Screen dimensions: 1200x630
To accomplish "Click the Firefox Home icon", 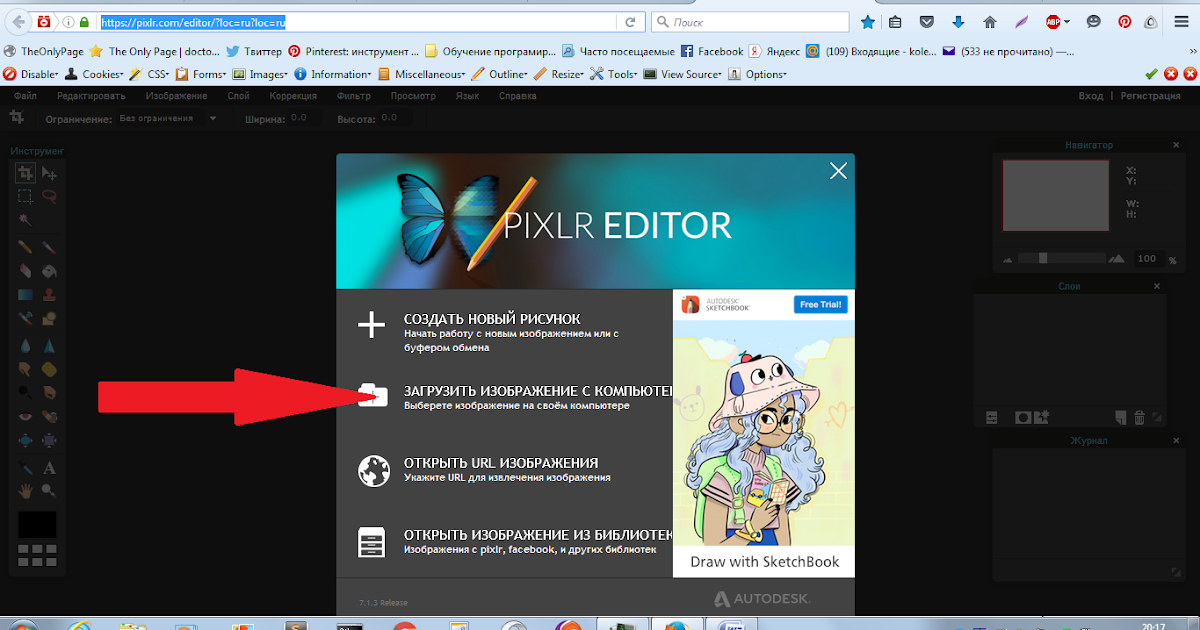I will pos(990,21).
